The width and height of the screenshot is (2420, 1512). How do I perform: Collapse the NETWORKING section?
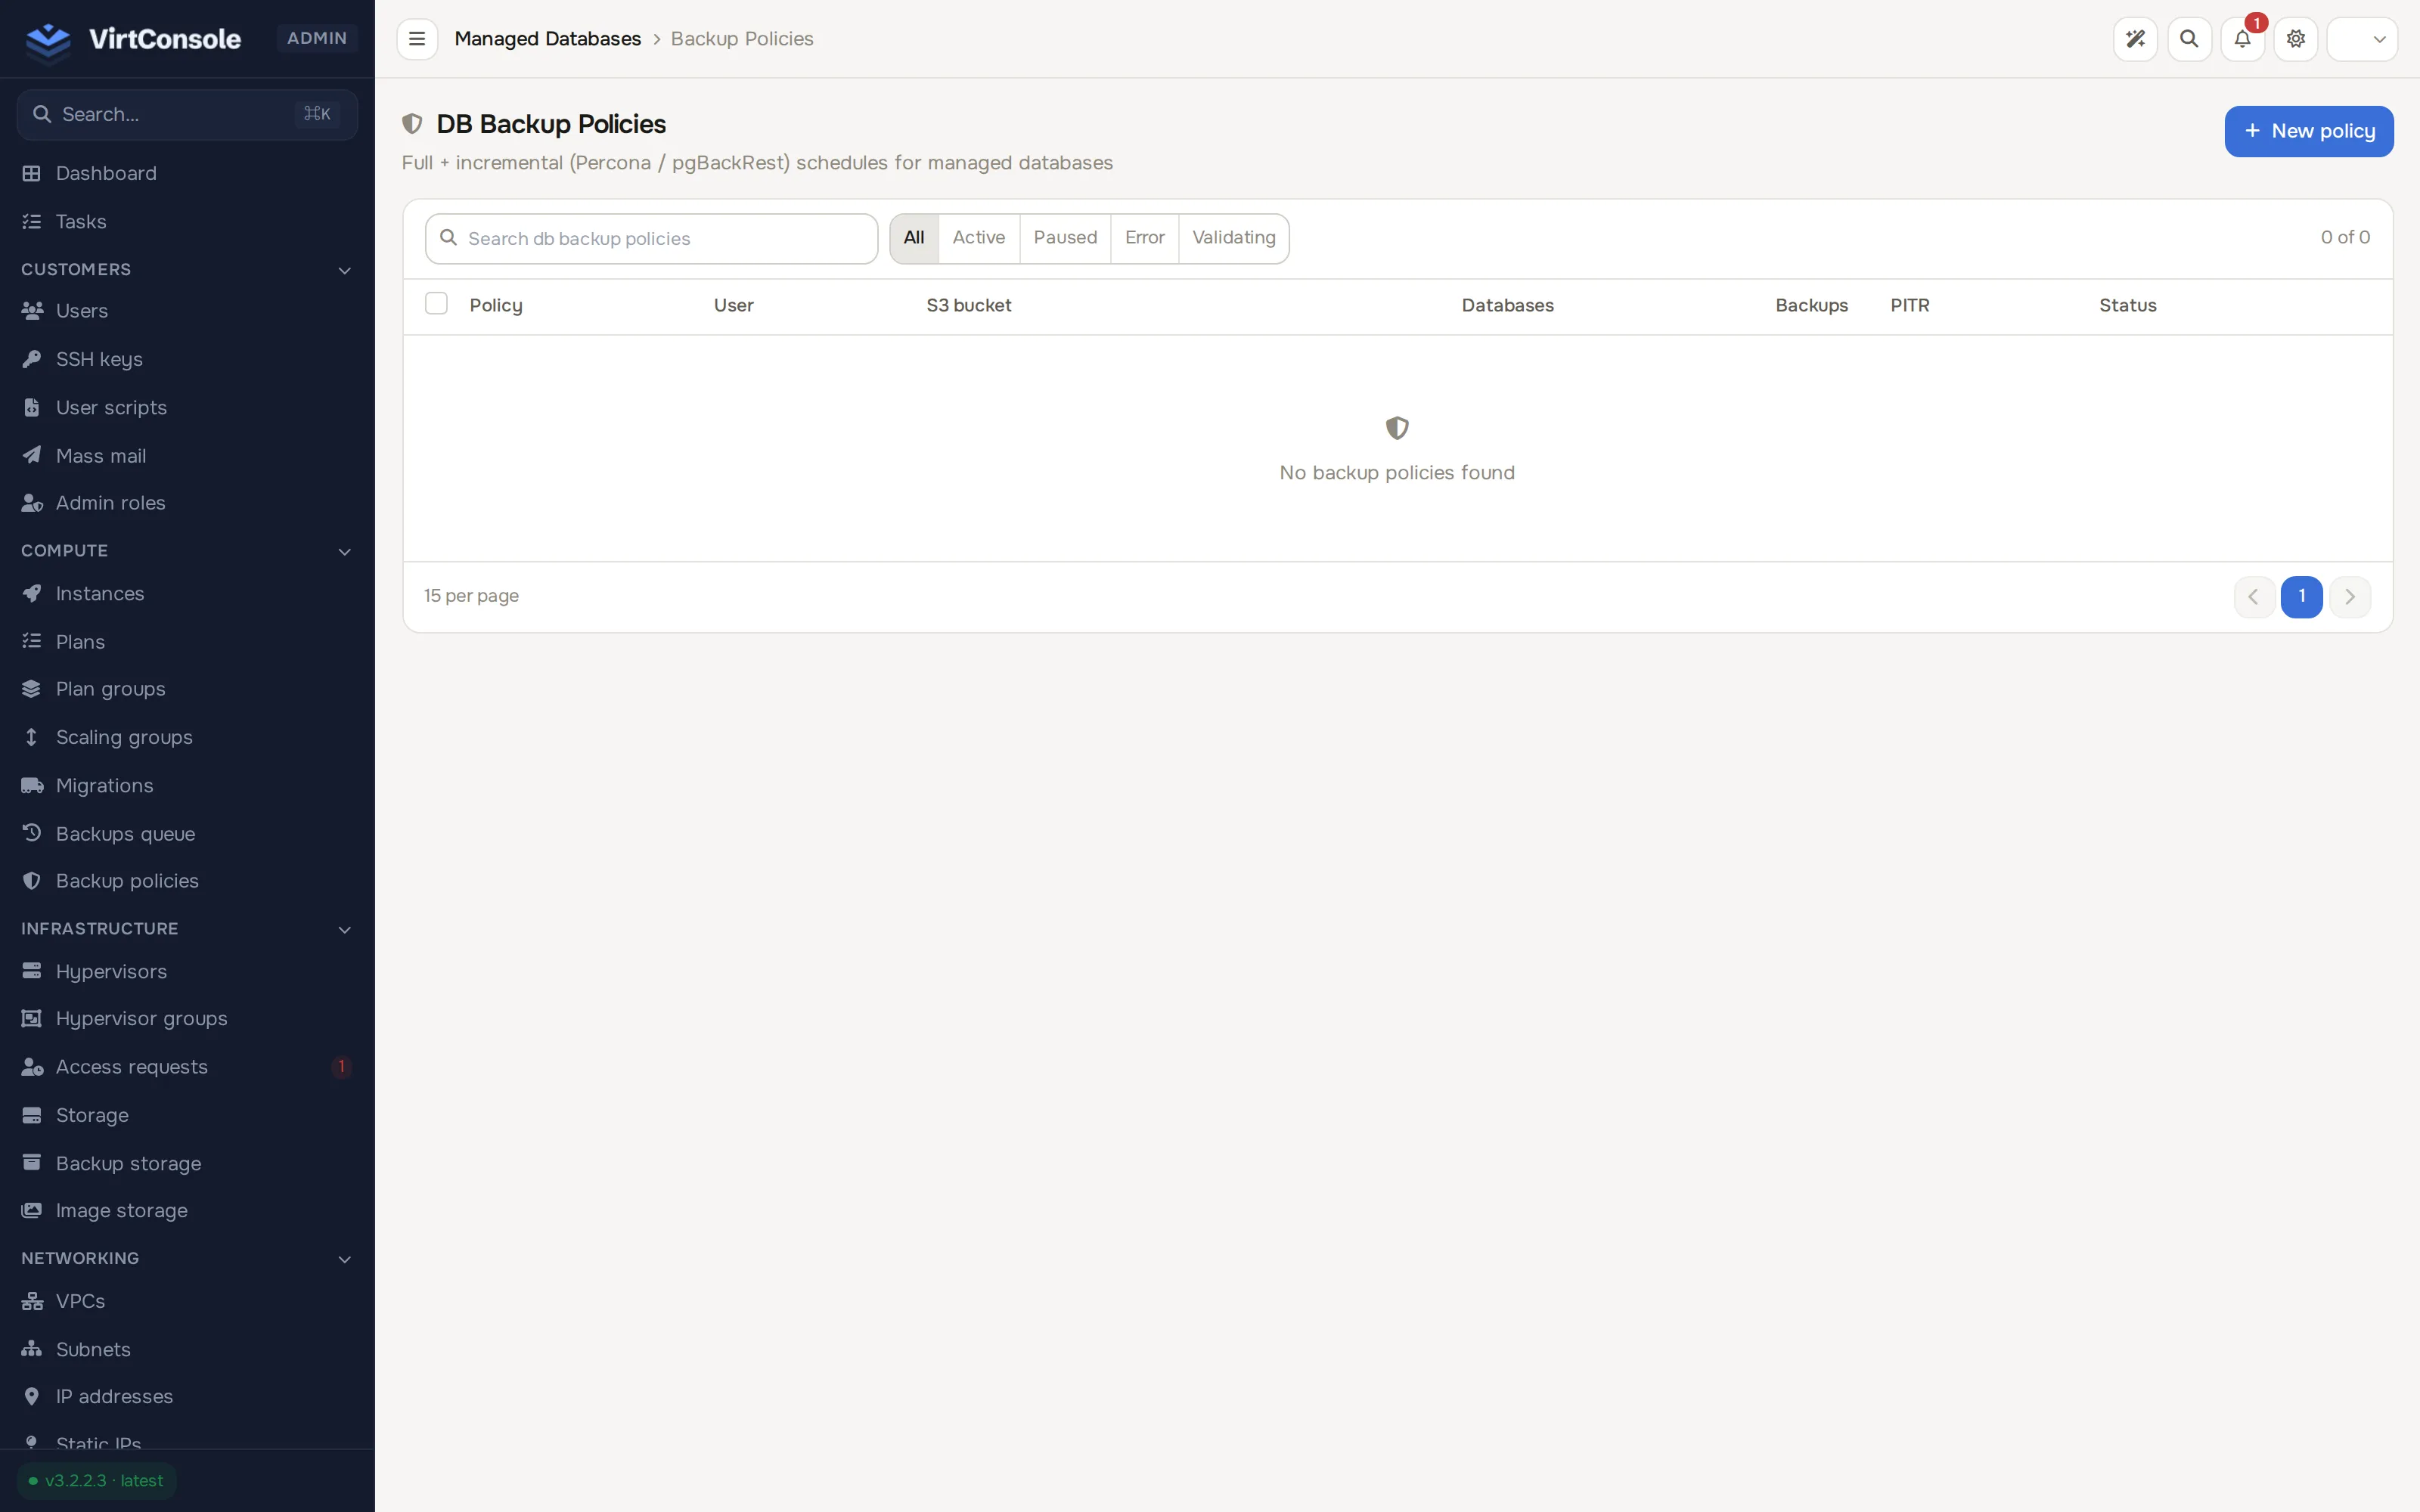tap(187, 1258)
